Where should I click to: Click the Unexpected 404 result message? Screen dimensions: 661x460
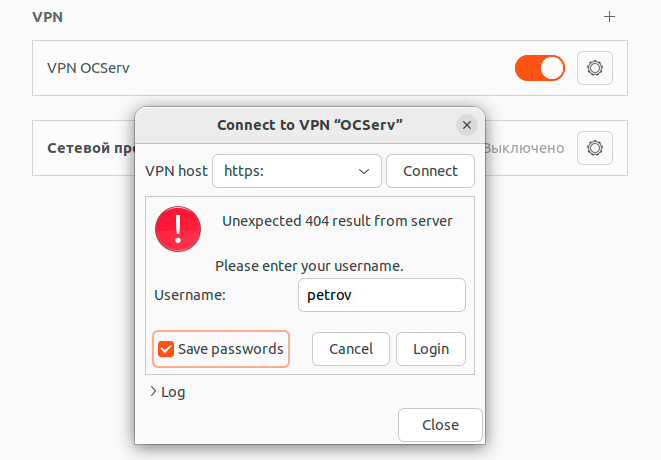tap(337, 221)
